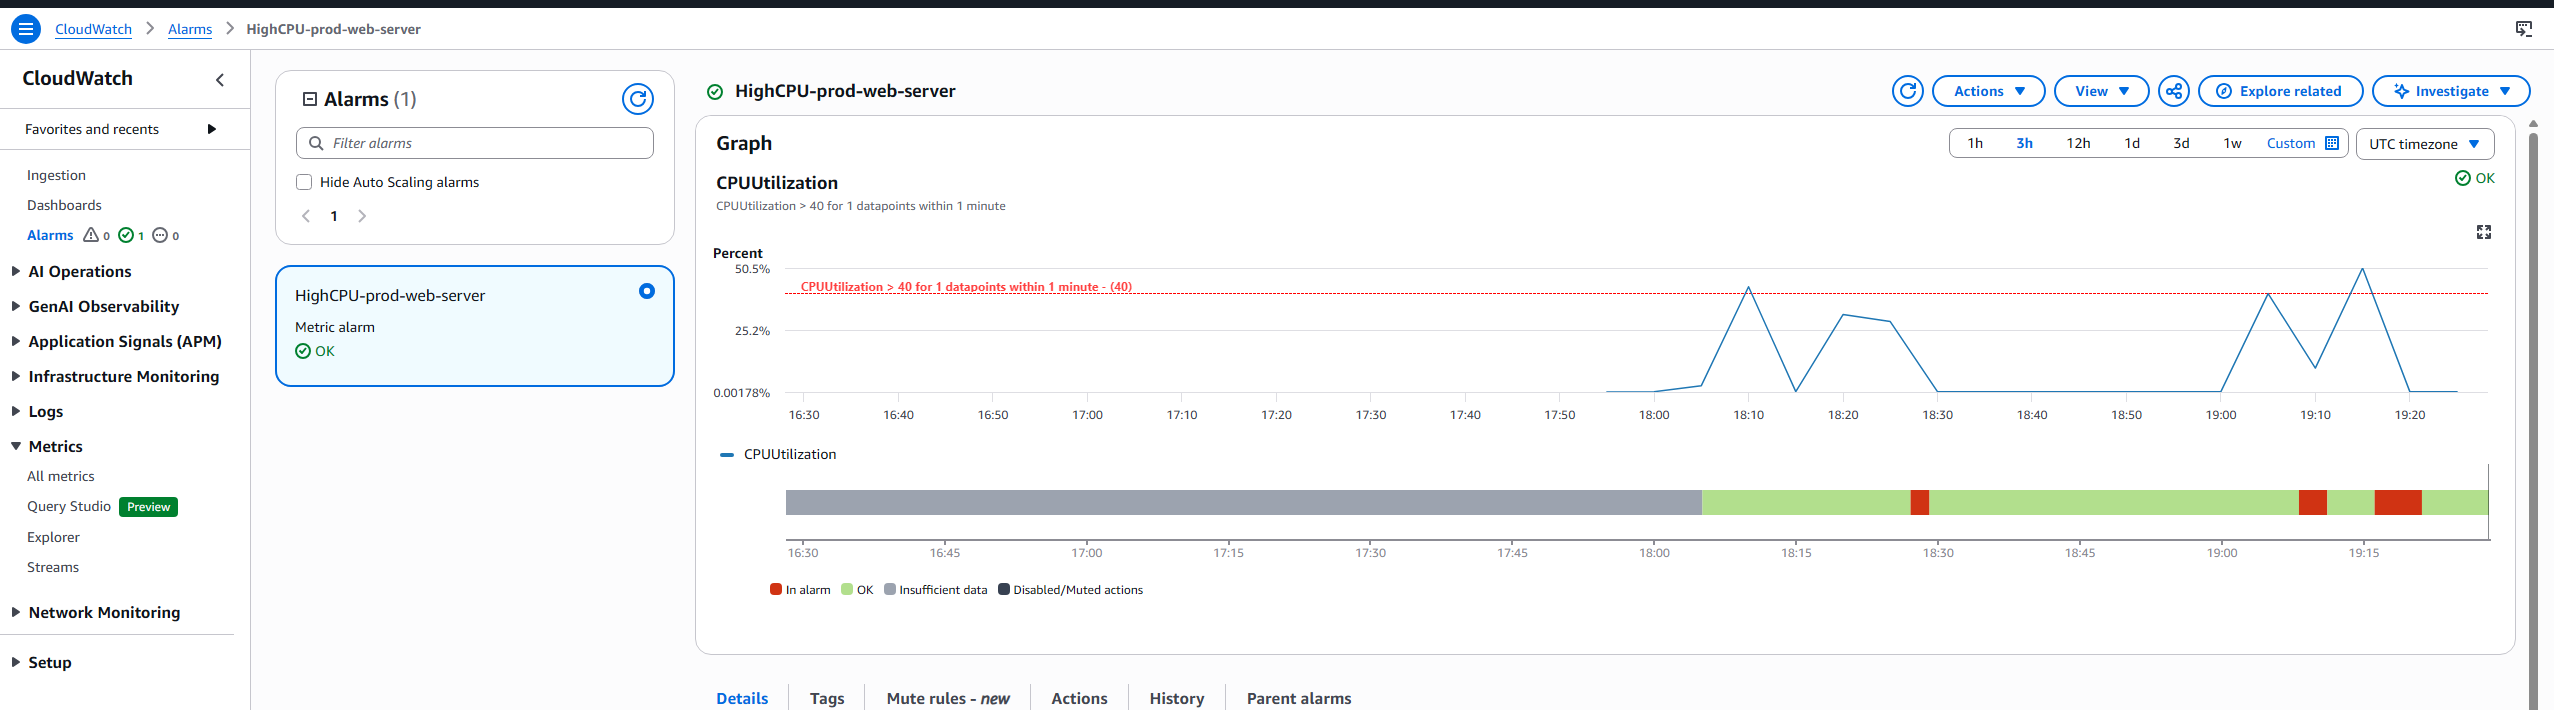Open All metrics in sidebar
The height and width of the screenshot is (710, 2554).
[60, 476]
